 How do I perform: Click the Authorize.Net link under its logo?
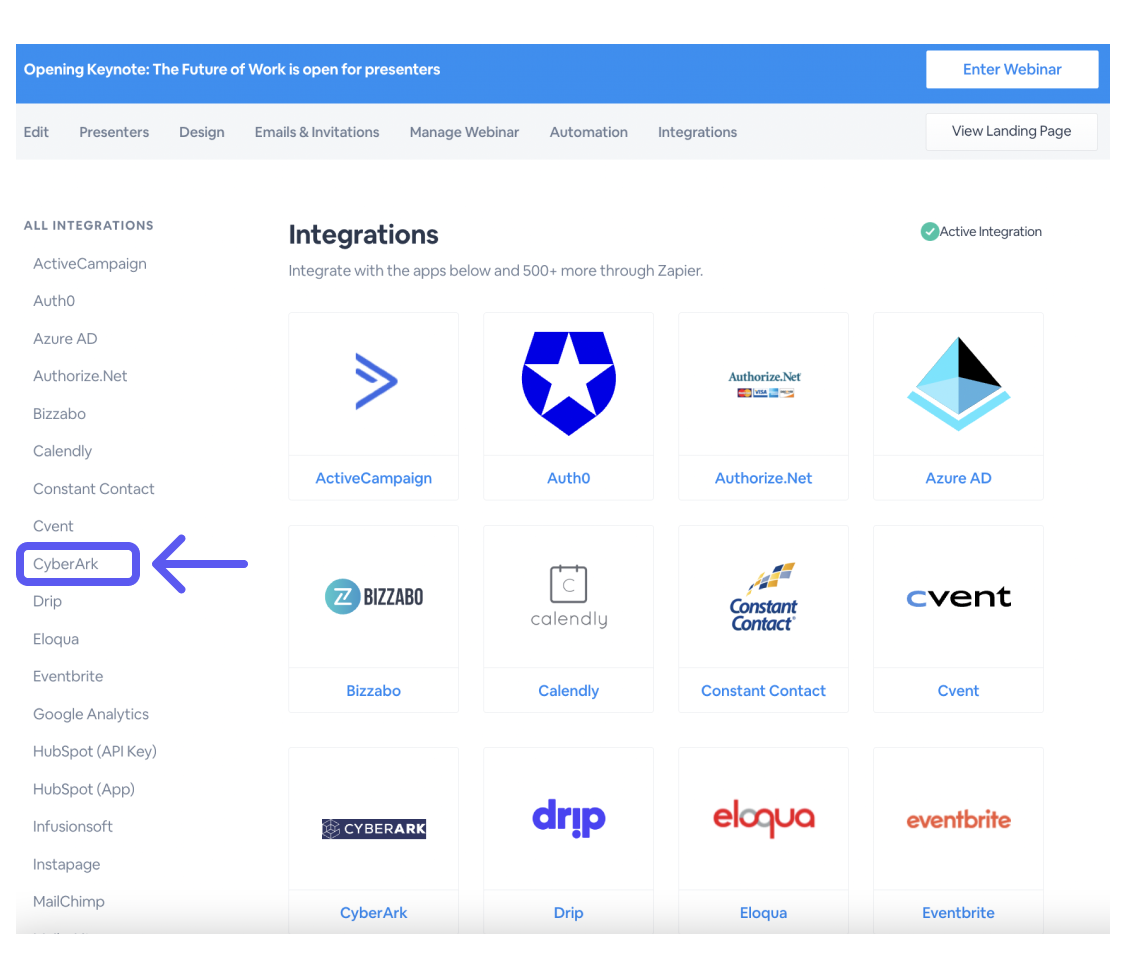(763, 478)
